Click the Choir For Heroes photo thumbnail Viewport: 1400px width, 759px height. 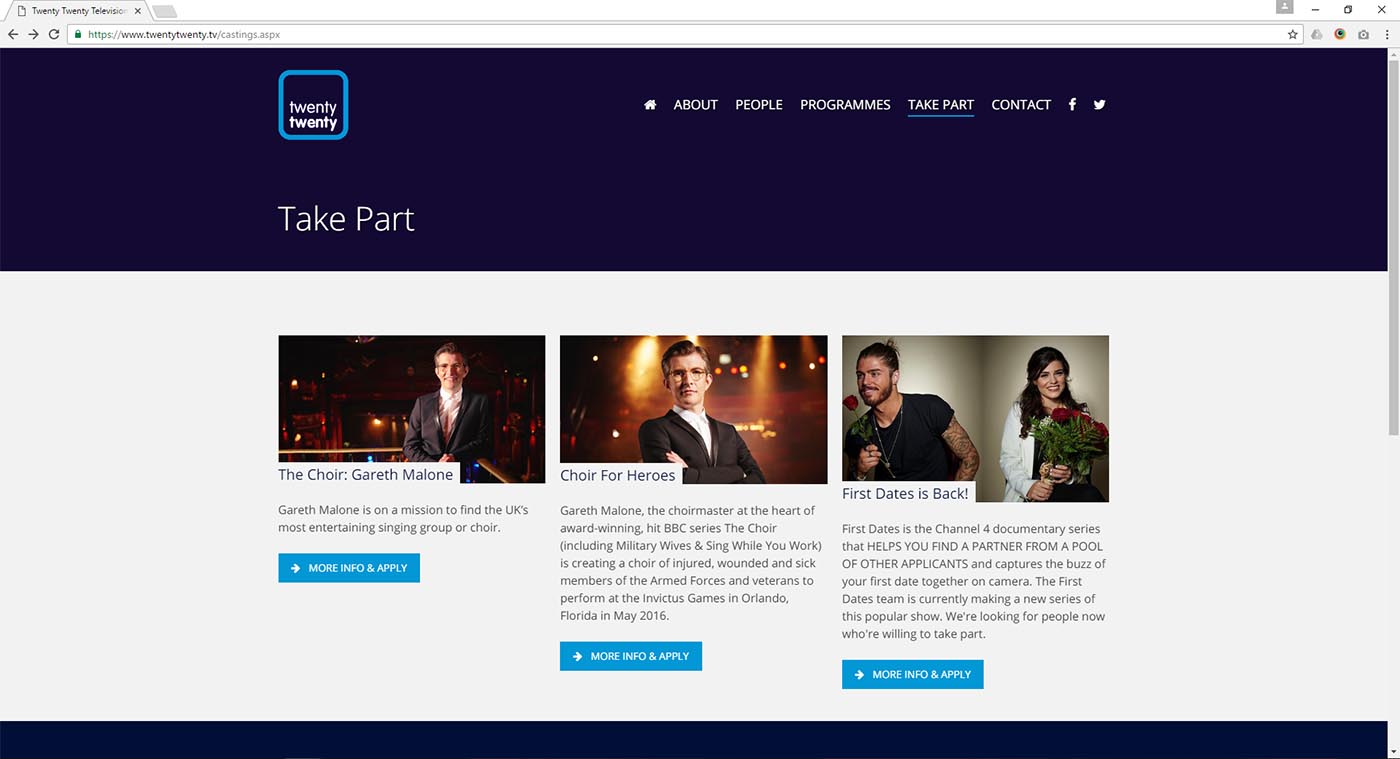click(694, 409)
